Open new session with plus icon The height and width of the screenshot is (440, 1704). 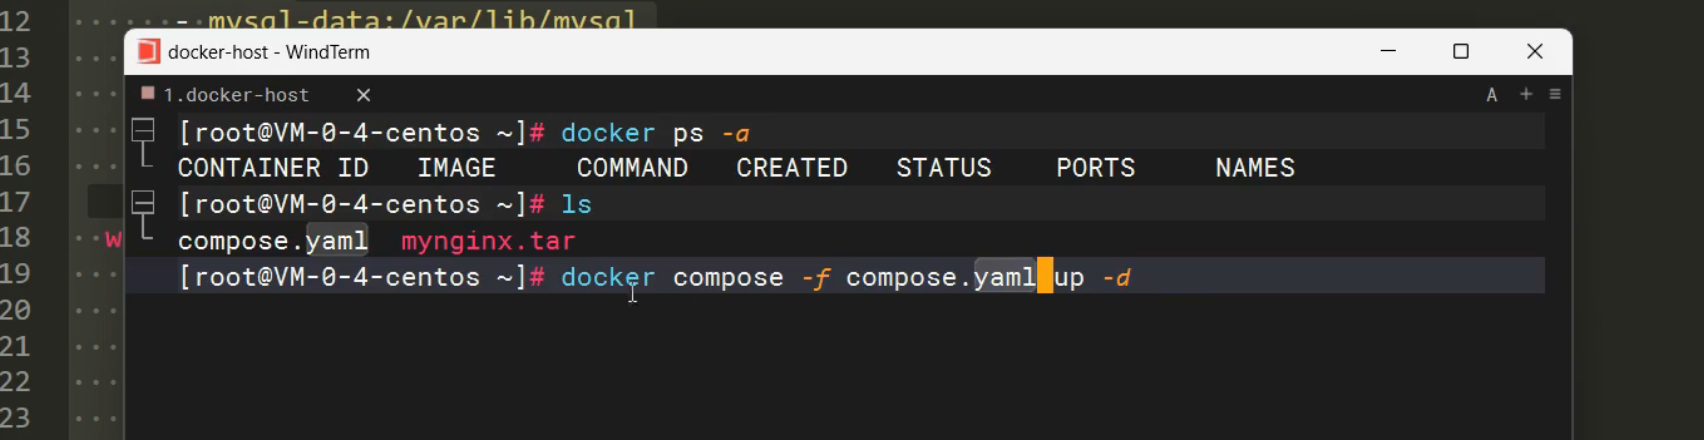point(1526,94)
